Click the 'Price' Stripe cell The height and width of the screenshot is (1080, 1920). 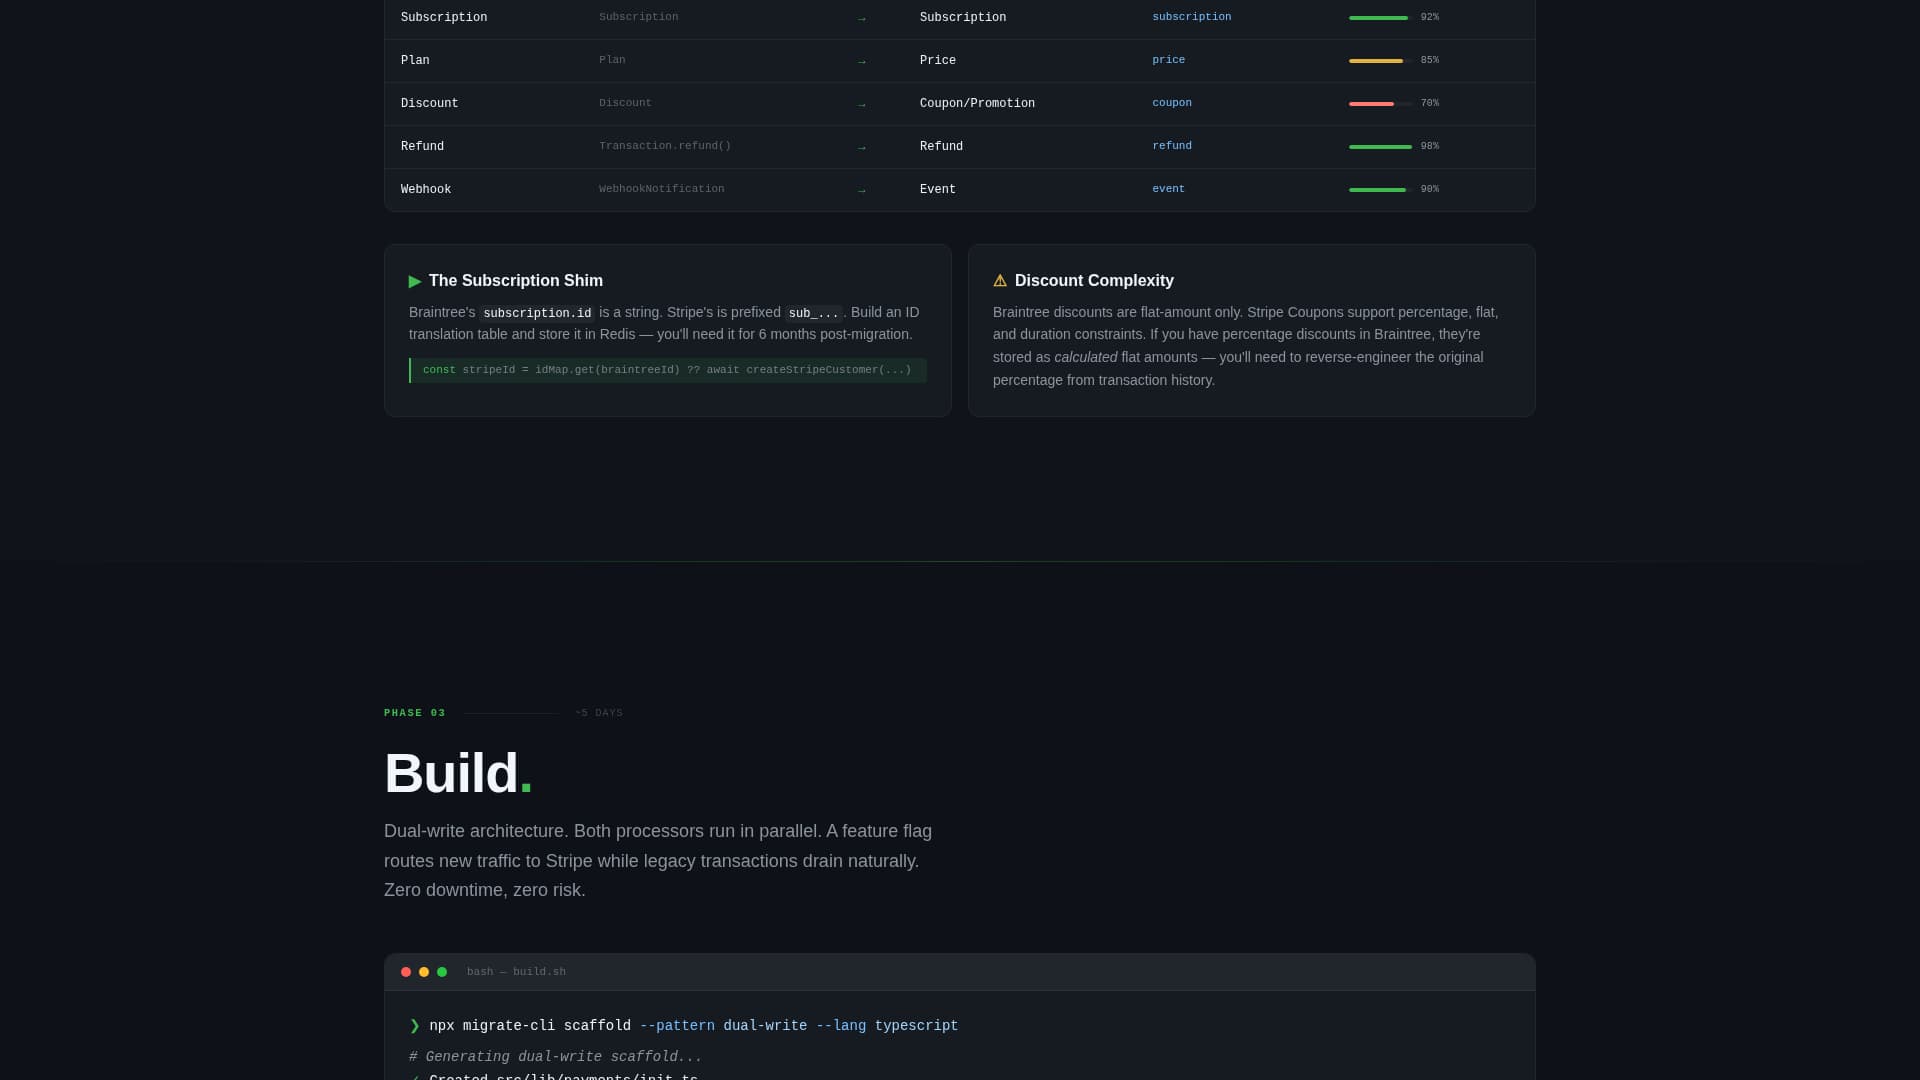tap(938, 61)
